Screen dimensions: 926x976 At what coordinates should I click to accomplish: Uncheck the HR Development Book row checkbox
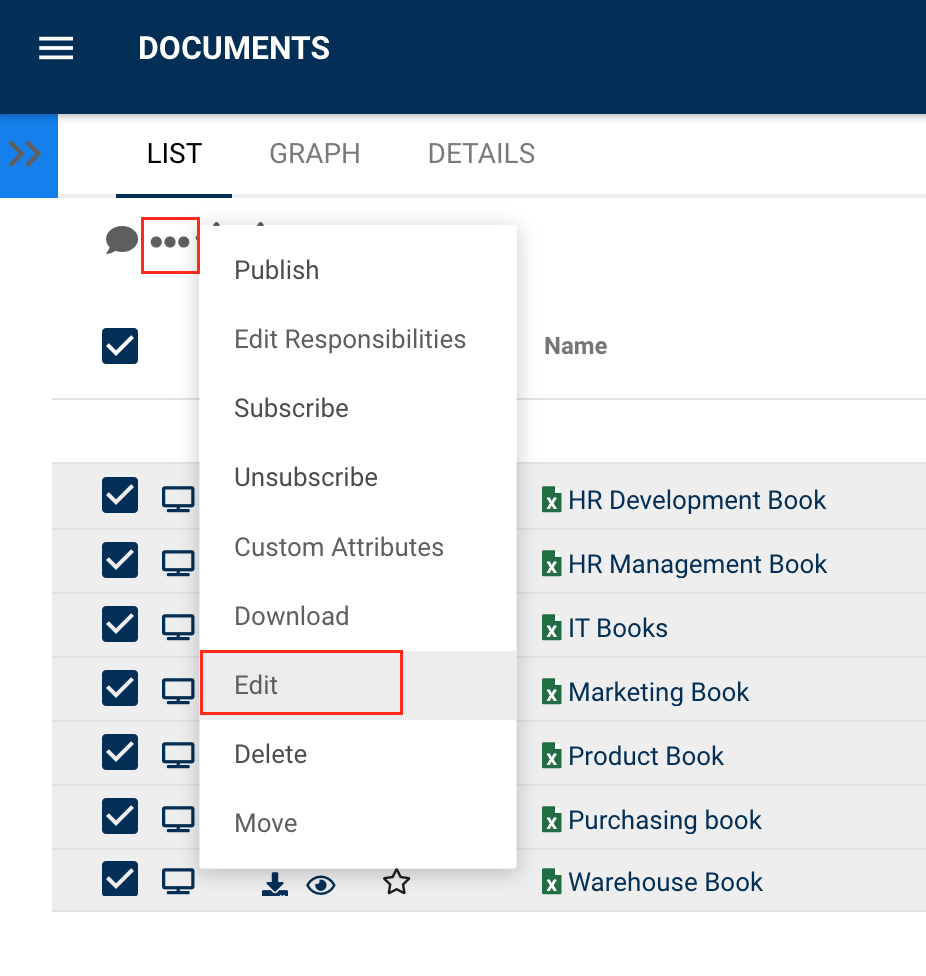(x=120, y=496)
